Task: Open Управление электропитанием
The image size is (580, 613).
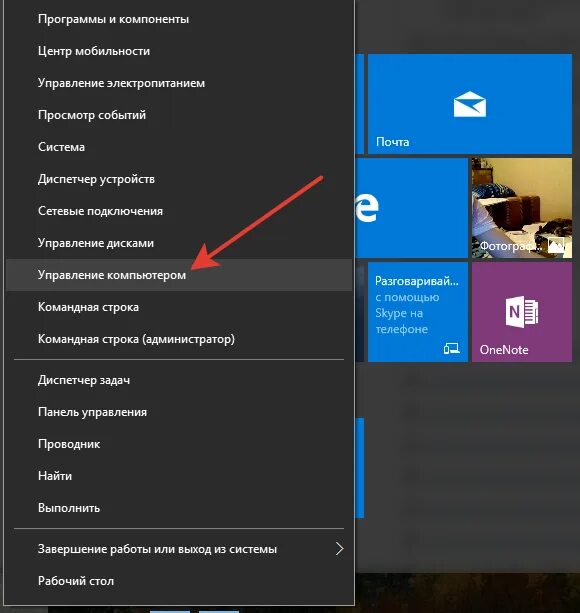Action: (179, 83)
